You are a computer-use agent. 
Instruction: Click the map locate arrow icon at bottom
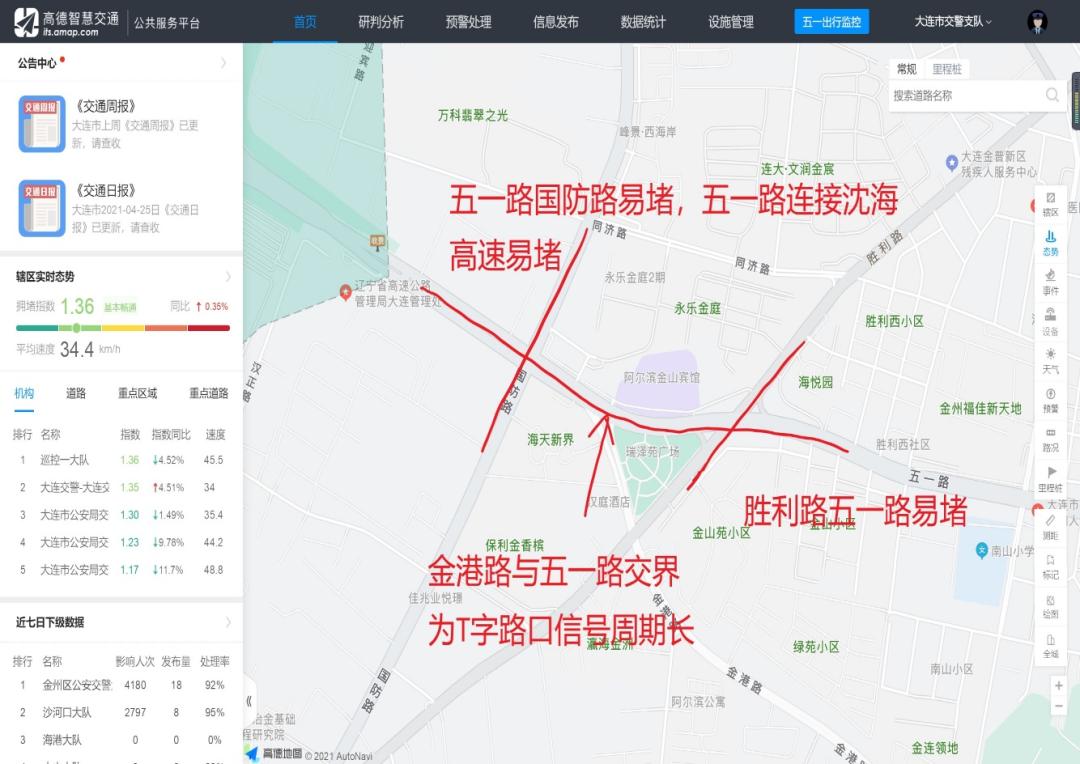(252, 753)
